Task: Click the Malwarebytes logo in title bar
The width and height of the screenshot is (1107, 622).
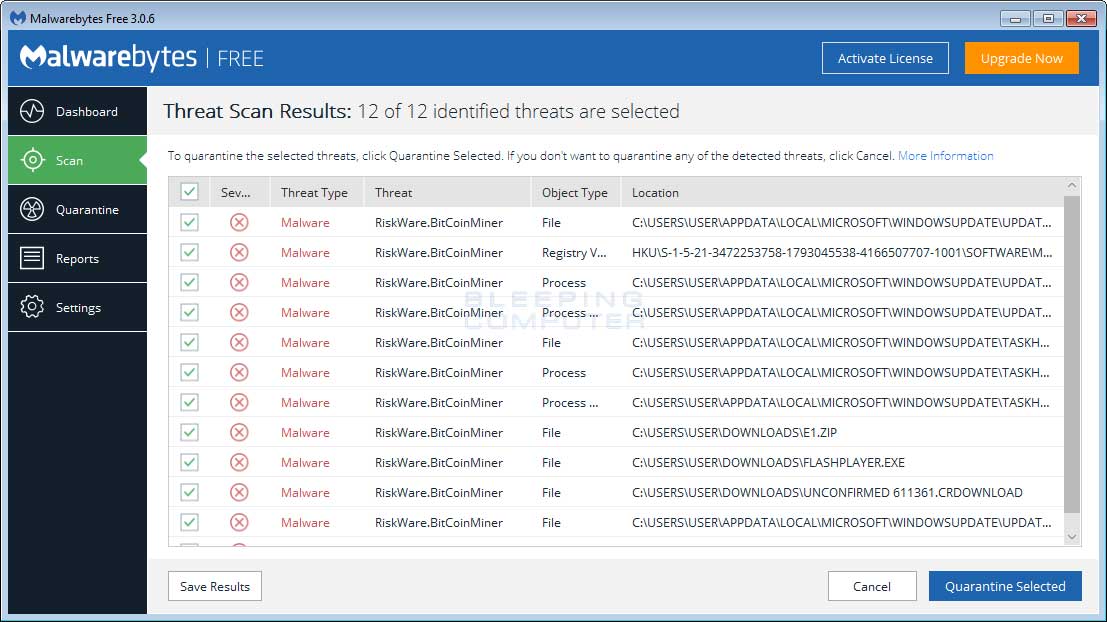Action: (x=18, y=18)
